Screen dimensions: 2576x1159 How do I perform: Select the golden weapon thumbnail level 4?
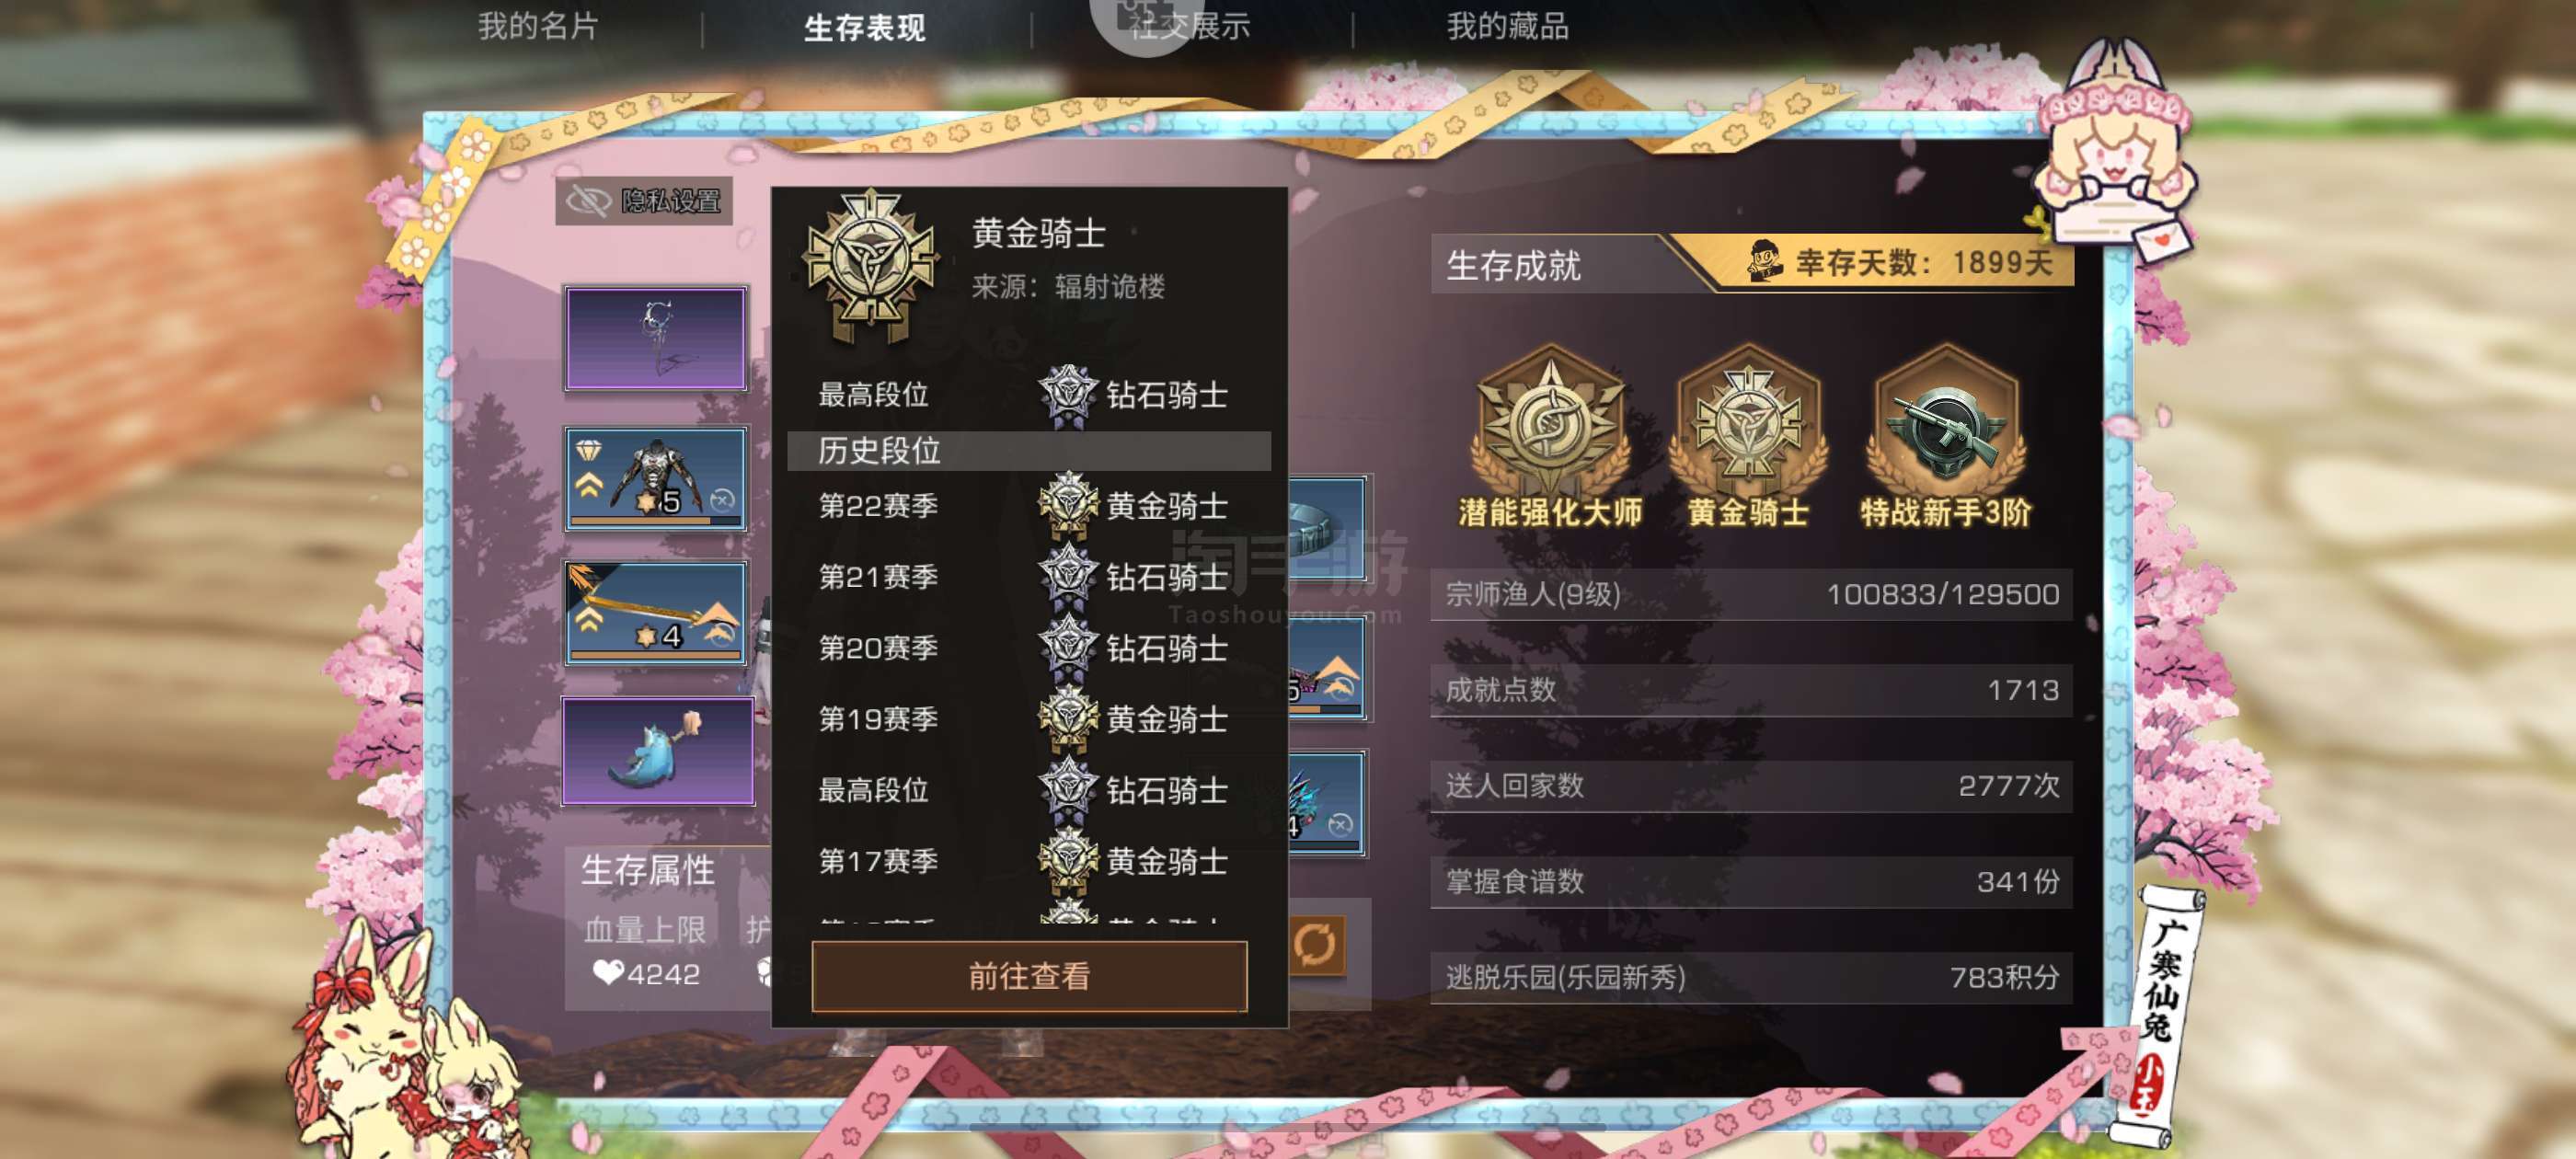[x=656, y=613]
